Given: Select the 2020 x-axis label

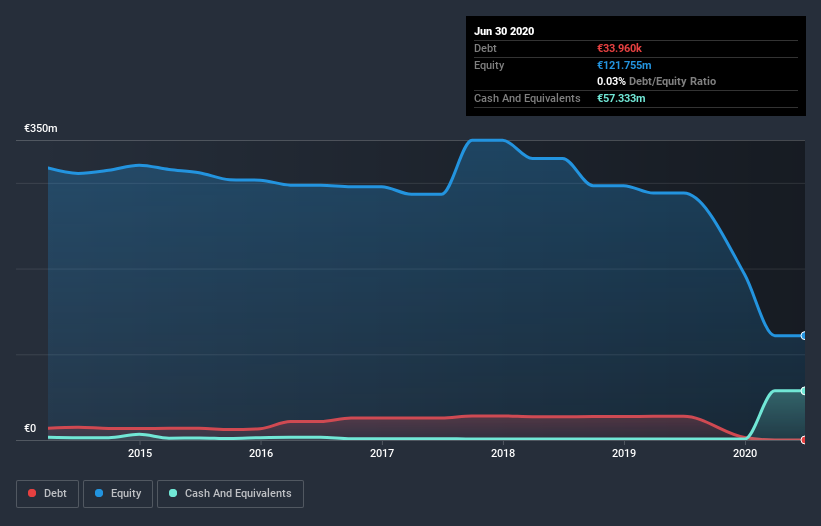Looking at the screenshot, I should (745, 453).
